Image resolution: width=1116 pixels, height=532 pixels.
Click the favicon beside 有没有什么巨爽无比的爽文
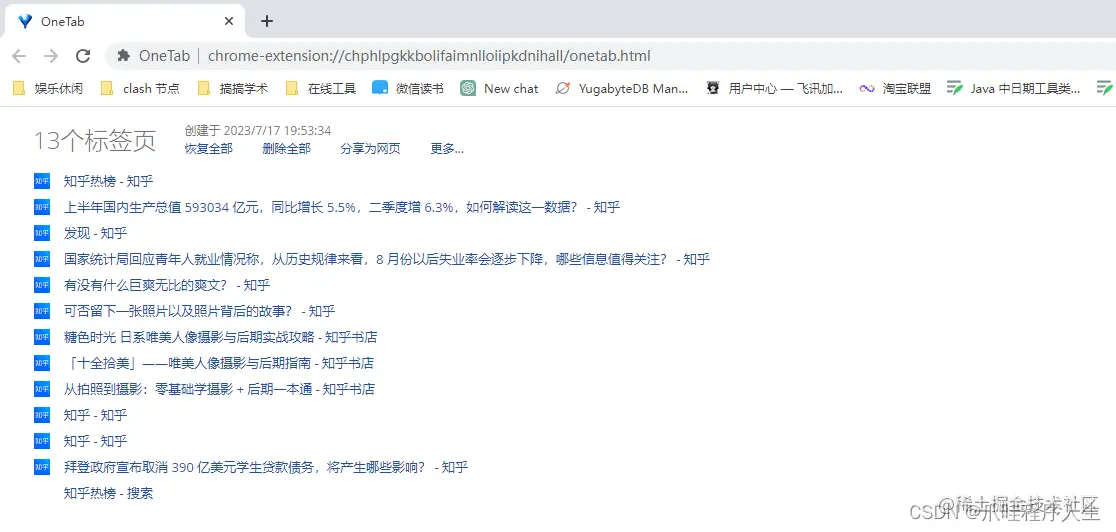tap(42, 286)
